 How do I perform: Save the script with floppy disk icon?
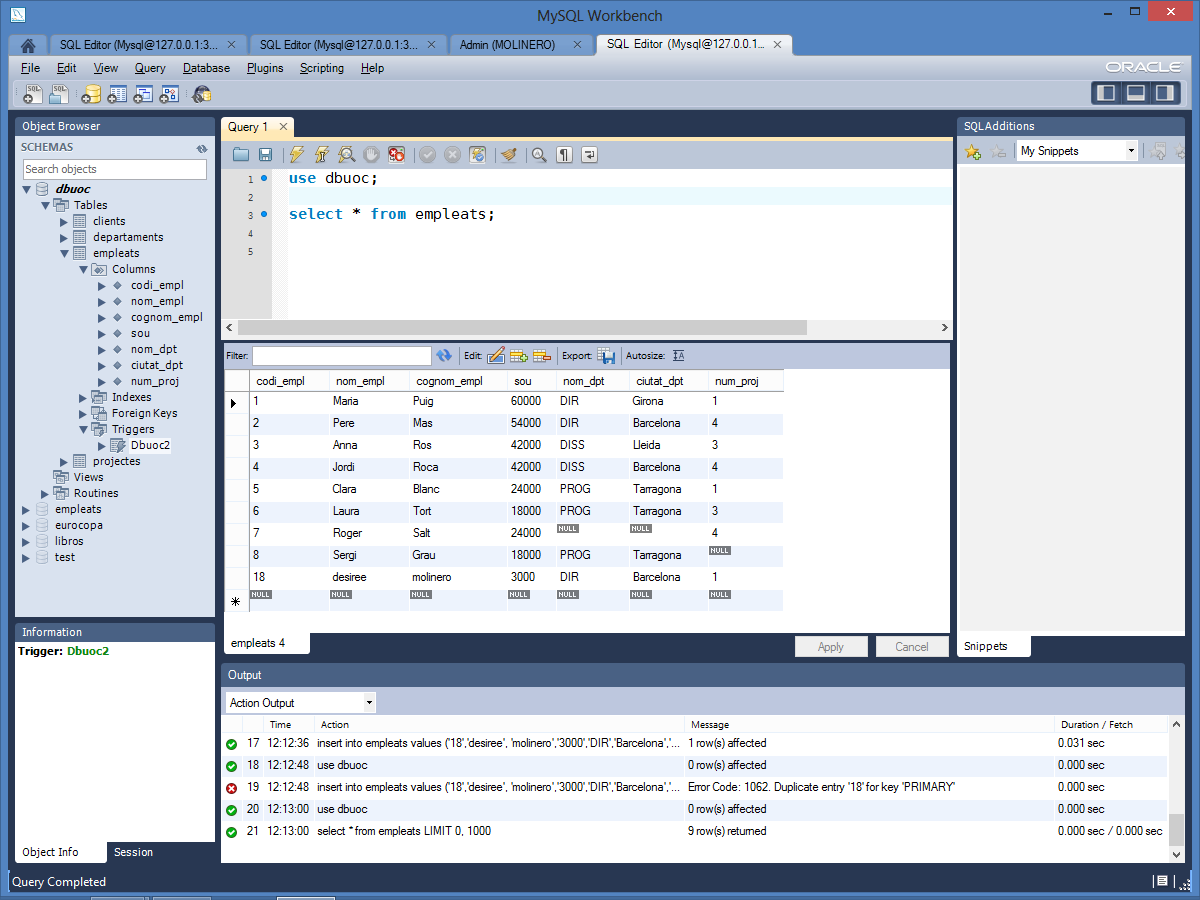click(265, 154)
